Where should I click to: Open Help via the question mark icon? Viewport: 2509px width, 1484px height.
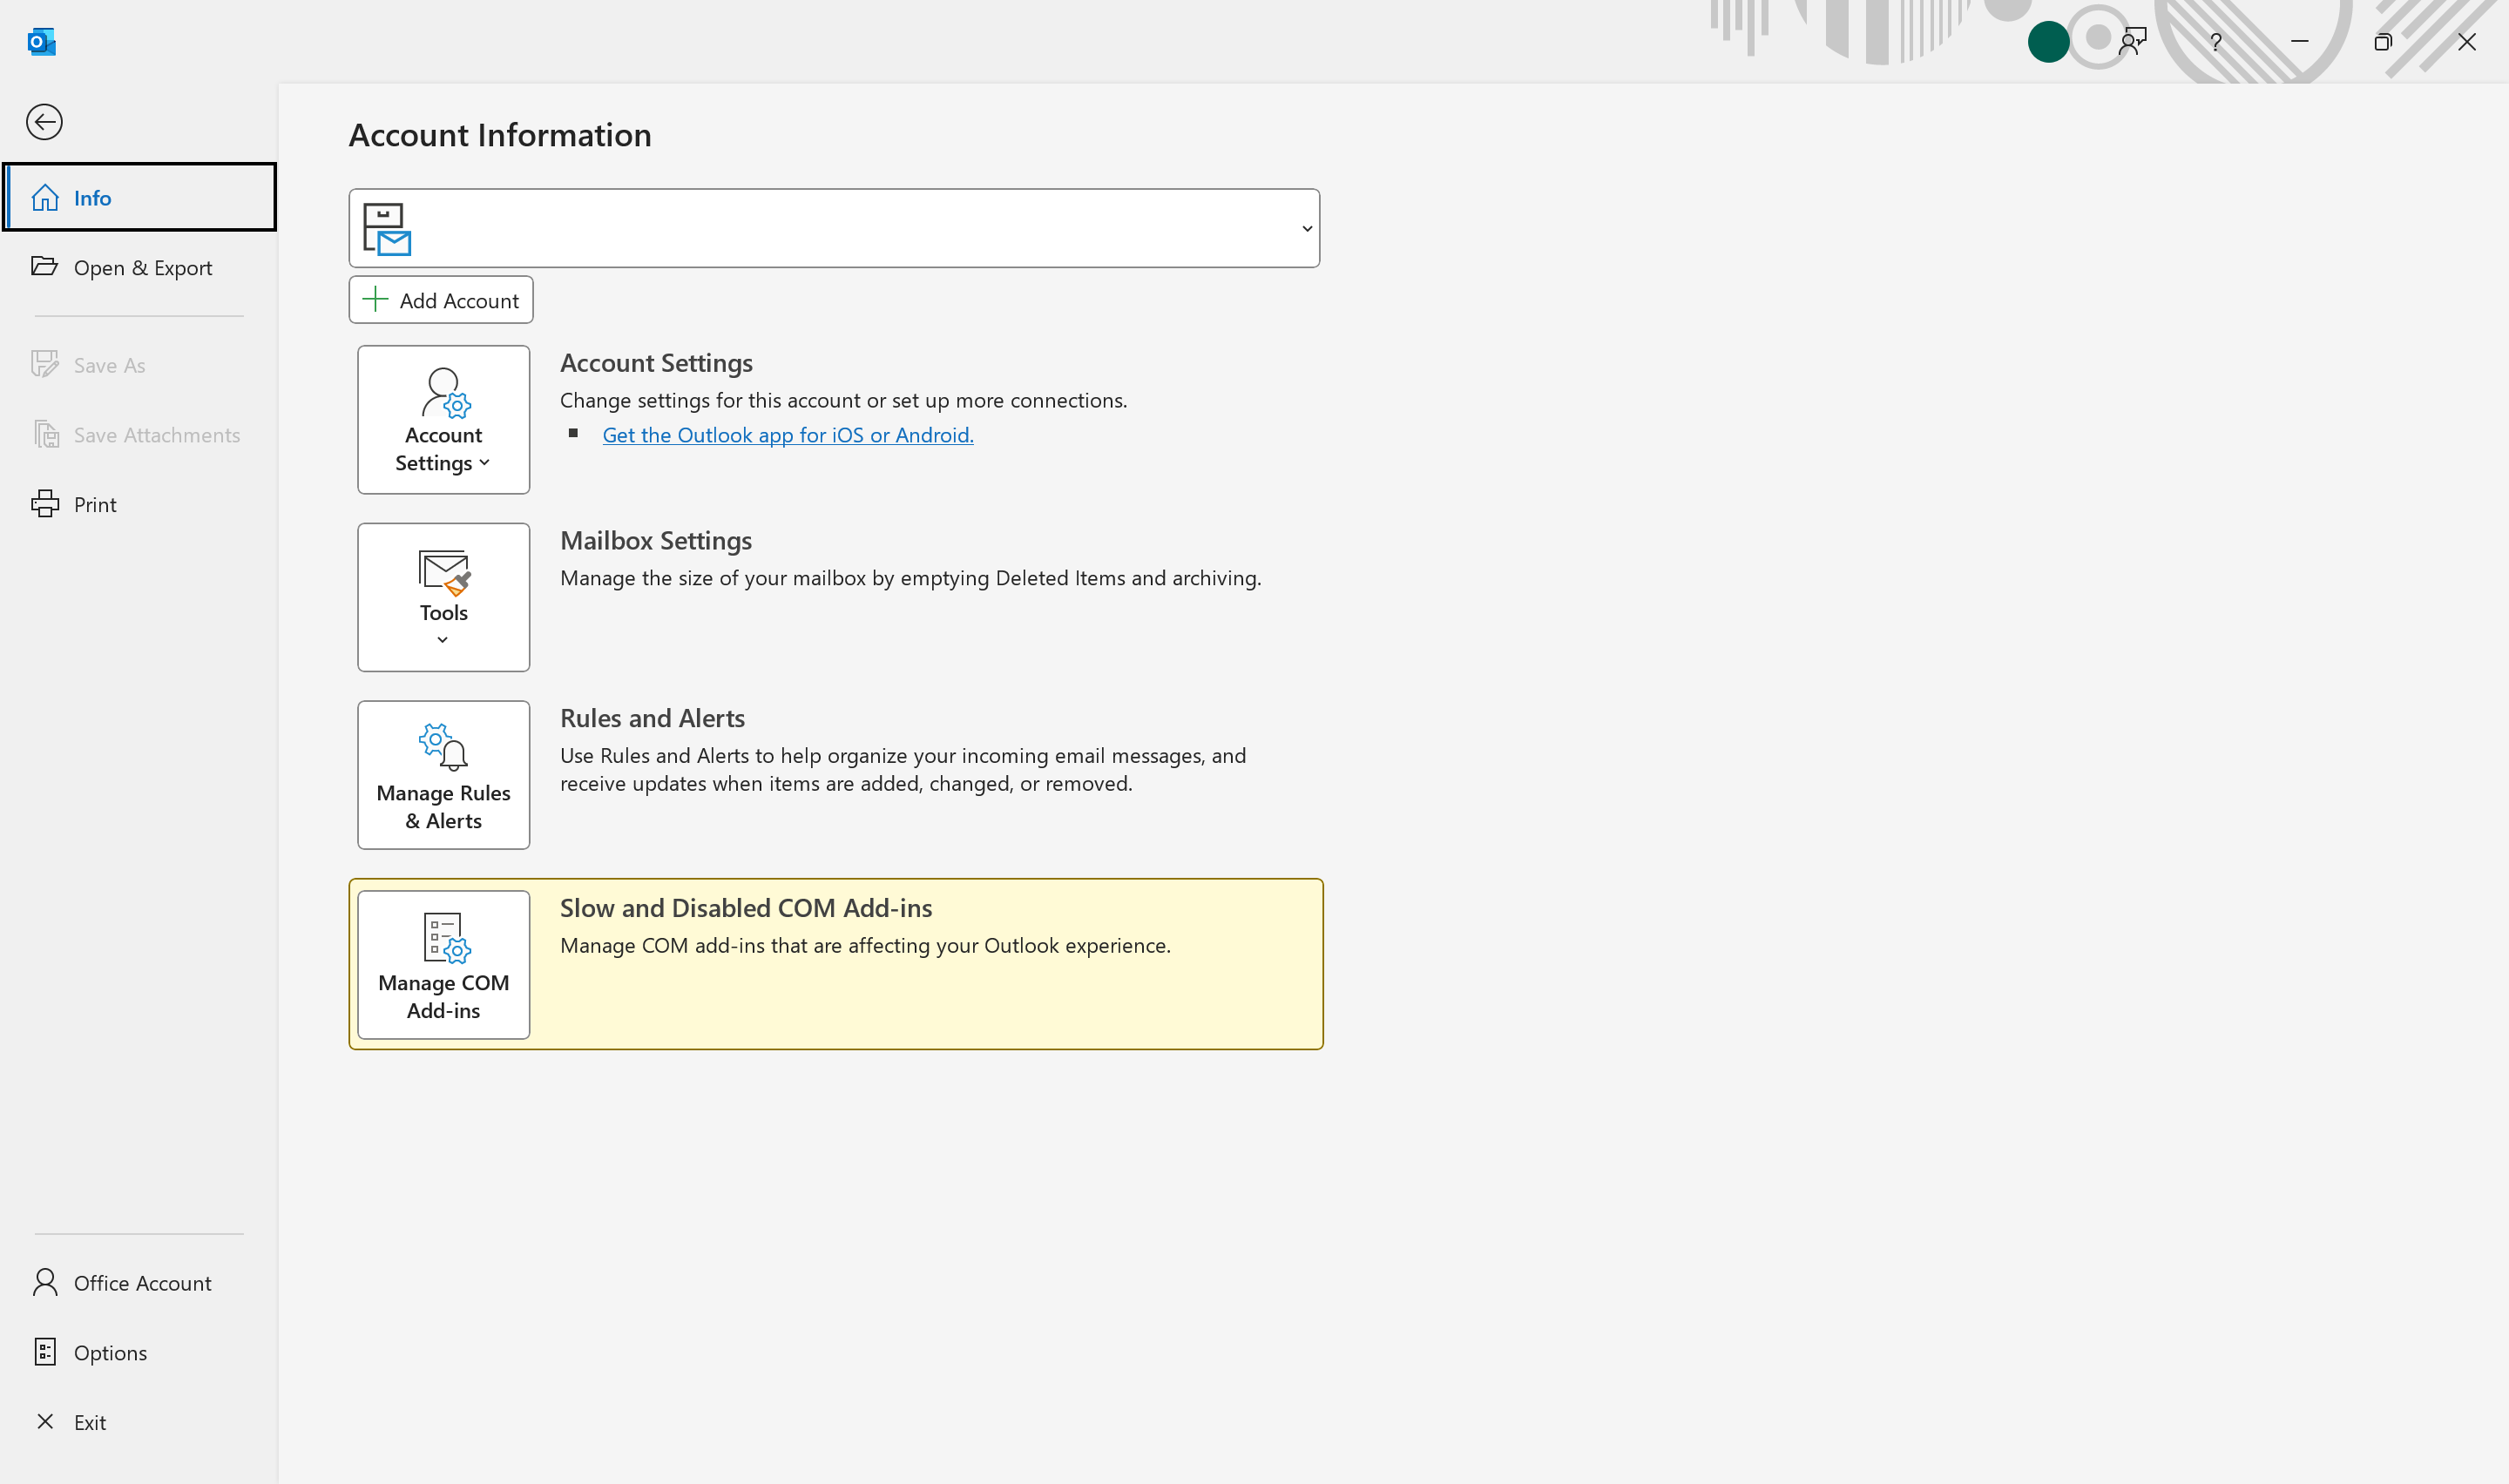(x=2216, y=42)
